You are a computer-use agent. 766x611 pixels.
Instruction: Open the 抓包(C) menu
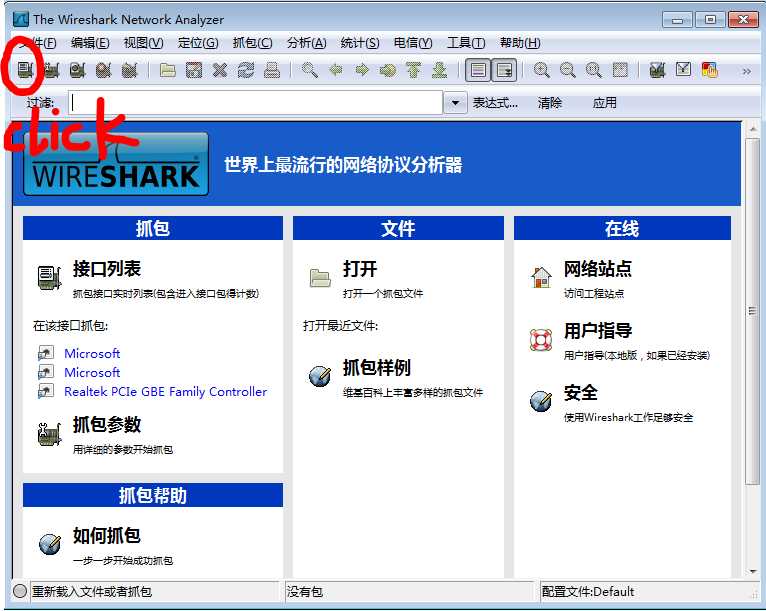click(x=252, y=43)
